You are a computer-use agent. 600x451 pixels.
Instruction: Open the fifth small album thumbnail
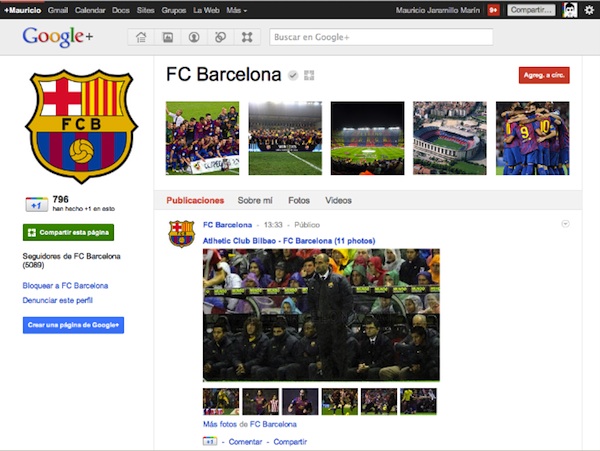[x=379, y=402]
